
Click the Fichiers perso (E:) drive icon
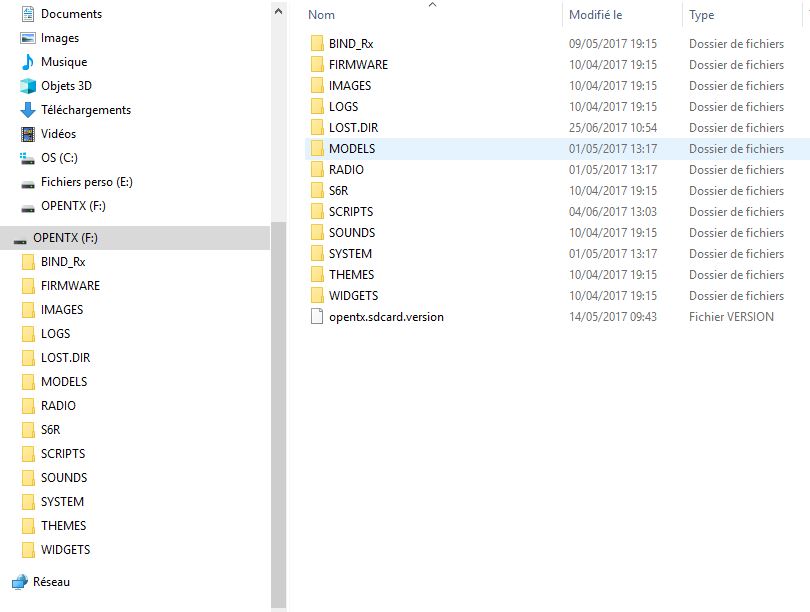pyautogui.click(x=28, y=184)
